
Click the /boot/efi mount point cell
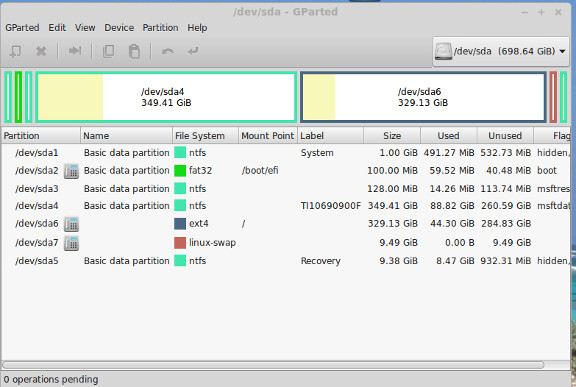tap(260, 171)
